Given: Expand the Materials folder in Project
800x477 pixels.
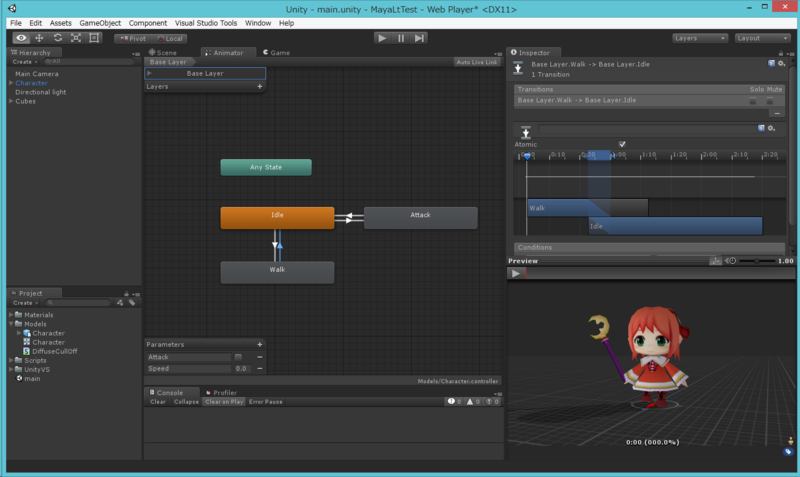Looking at the screenshot, I should pyautogui.click(x=11, y=315).
